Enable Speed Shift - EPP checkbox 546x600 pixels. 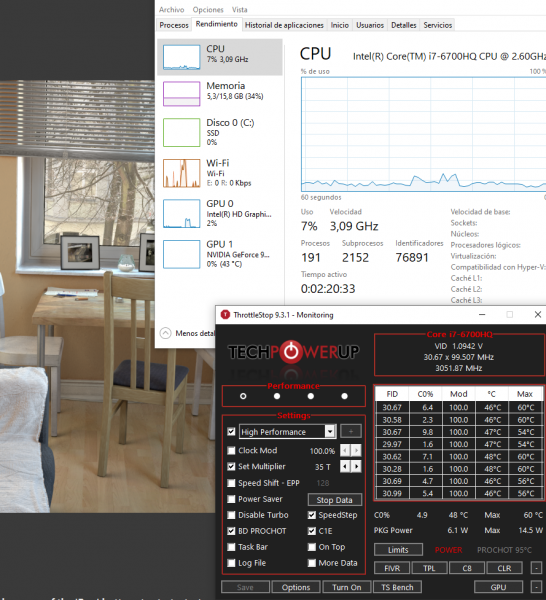(x=231, y=483)
